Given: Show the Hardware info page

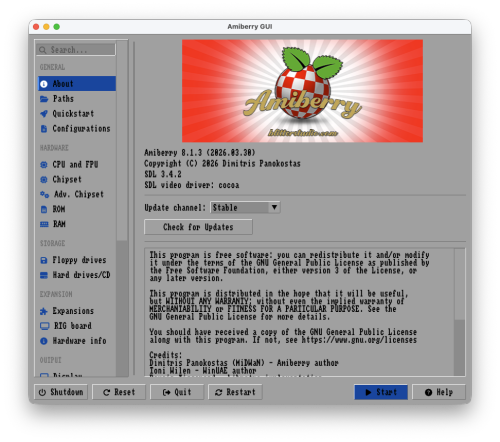Looking at the screenshot, I should coord(77,341).
